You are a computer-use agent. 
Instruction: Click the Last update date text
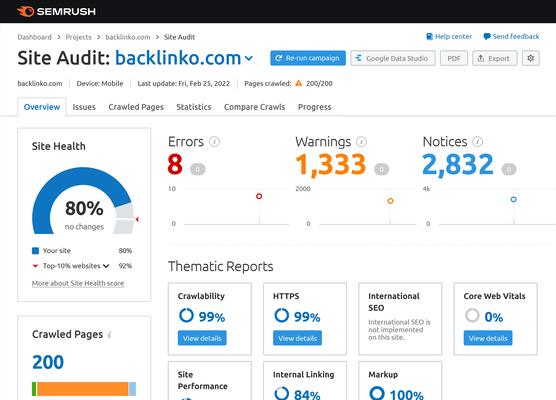184,83
